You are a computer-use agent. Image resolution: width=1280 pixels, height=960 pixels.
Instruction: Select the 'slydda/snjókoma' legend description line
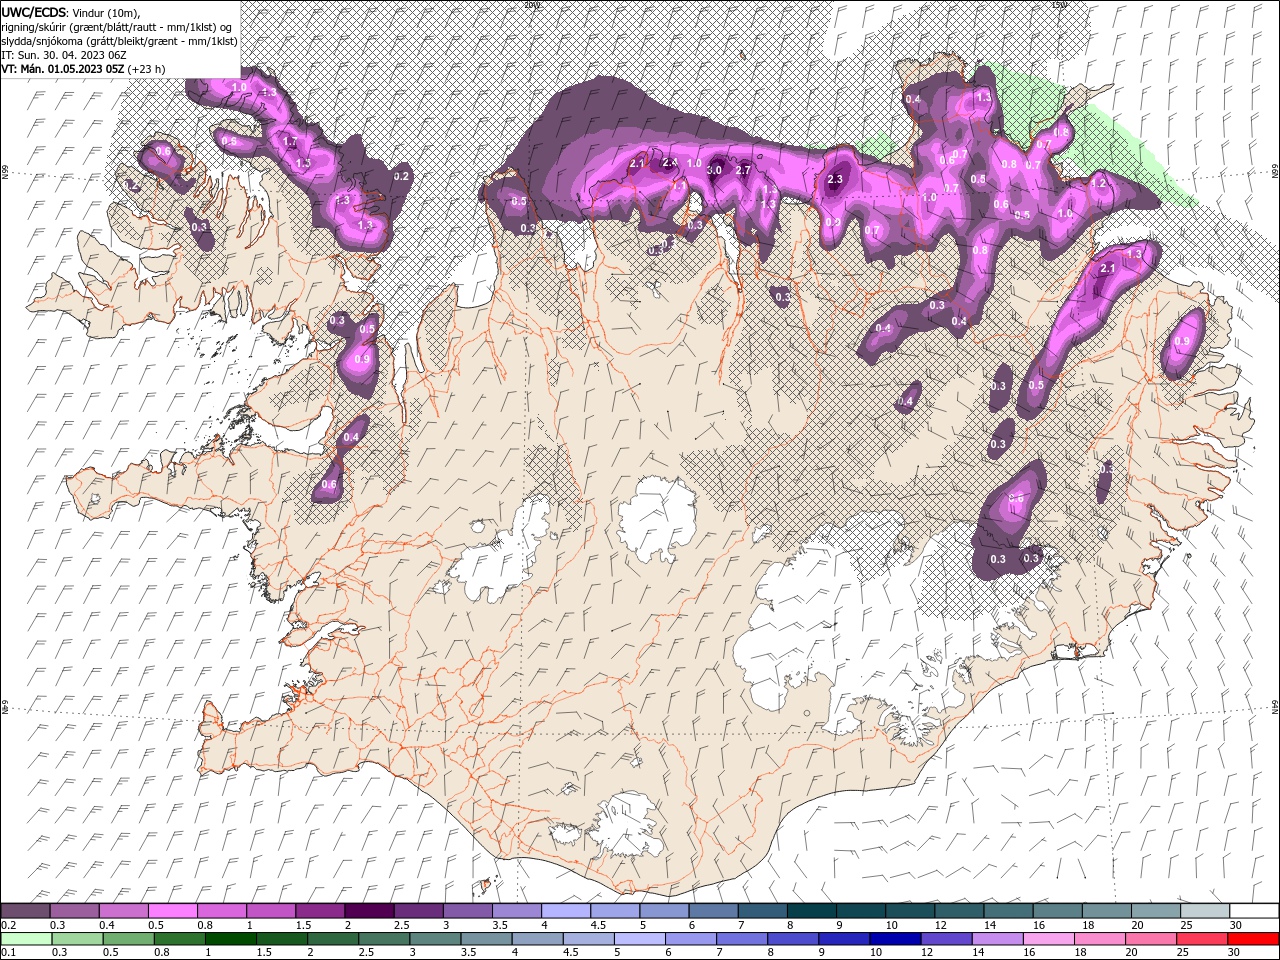click(120, 40)
